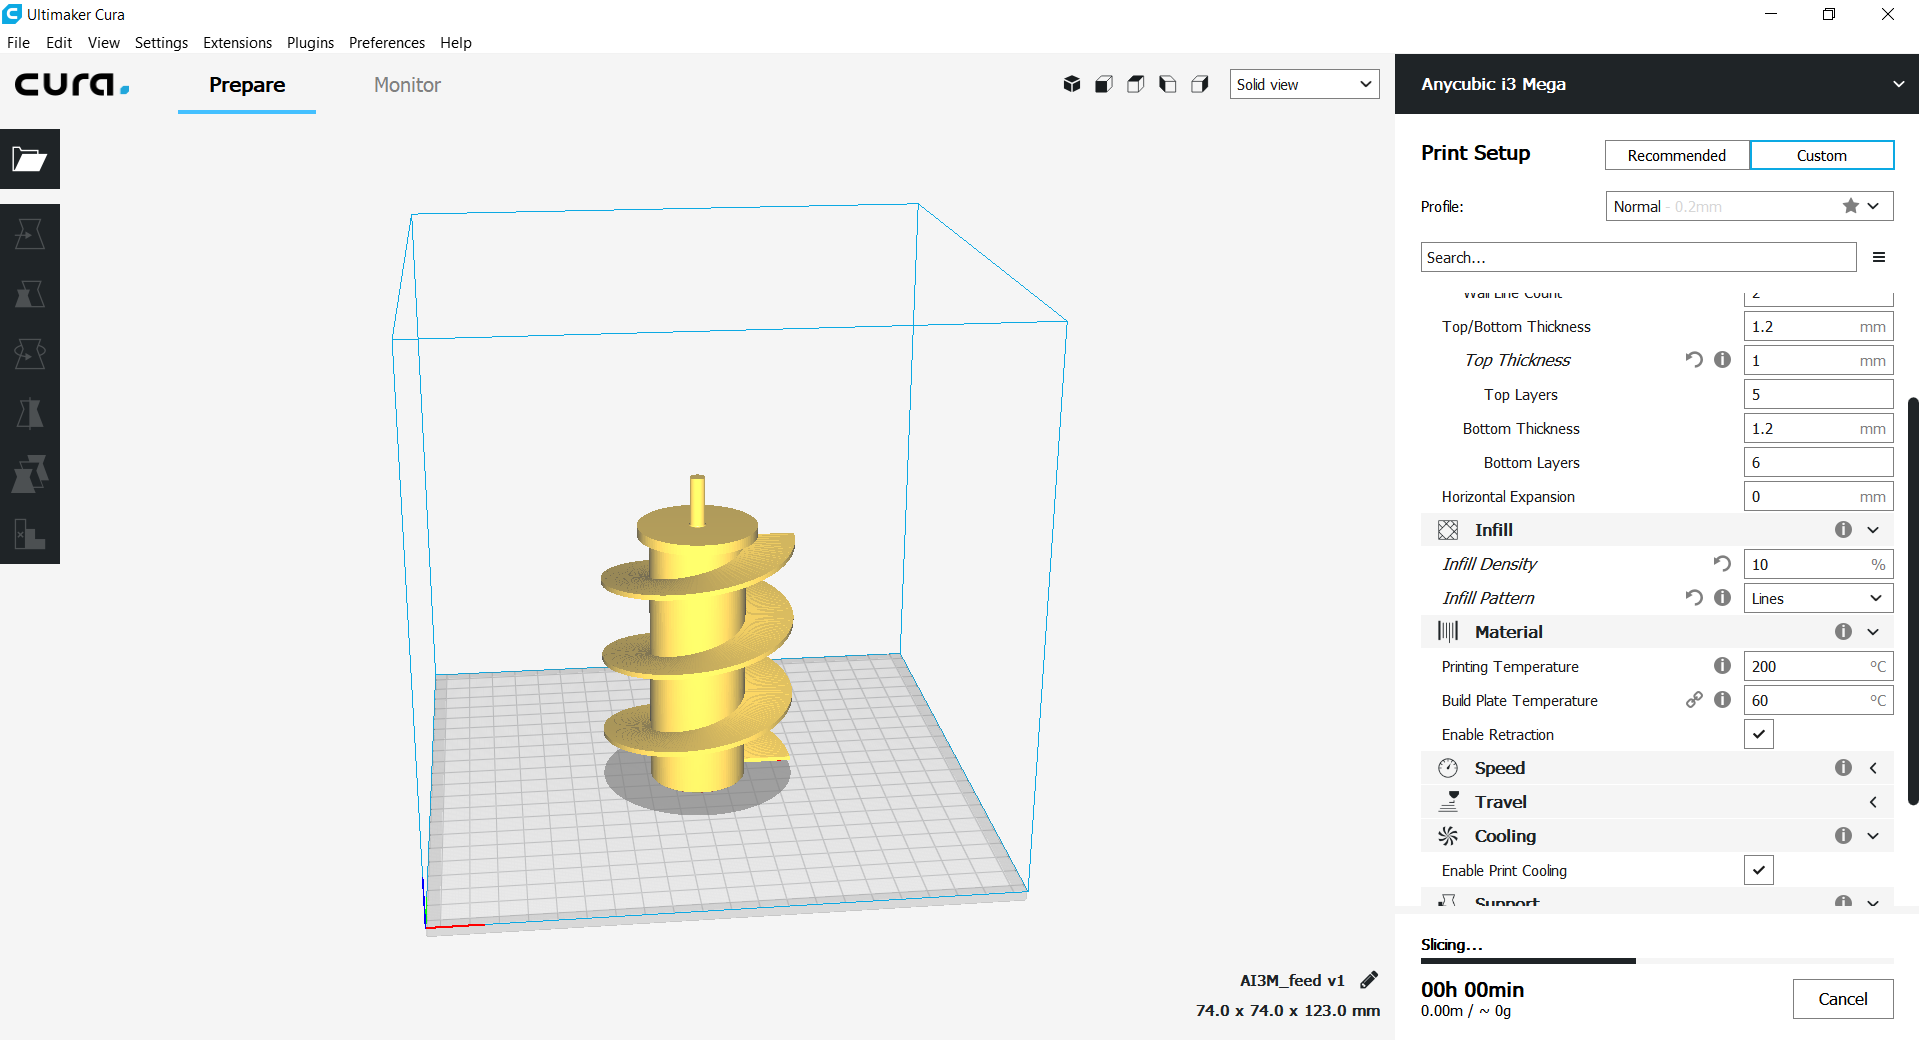Viewport: 1919px width, 1040px height.
Task: Expand the Speed section chevron
Action: coord(1873,768)
